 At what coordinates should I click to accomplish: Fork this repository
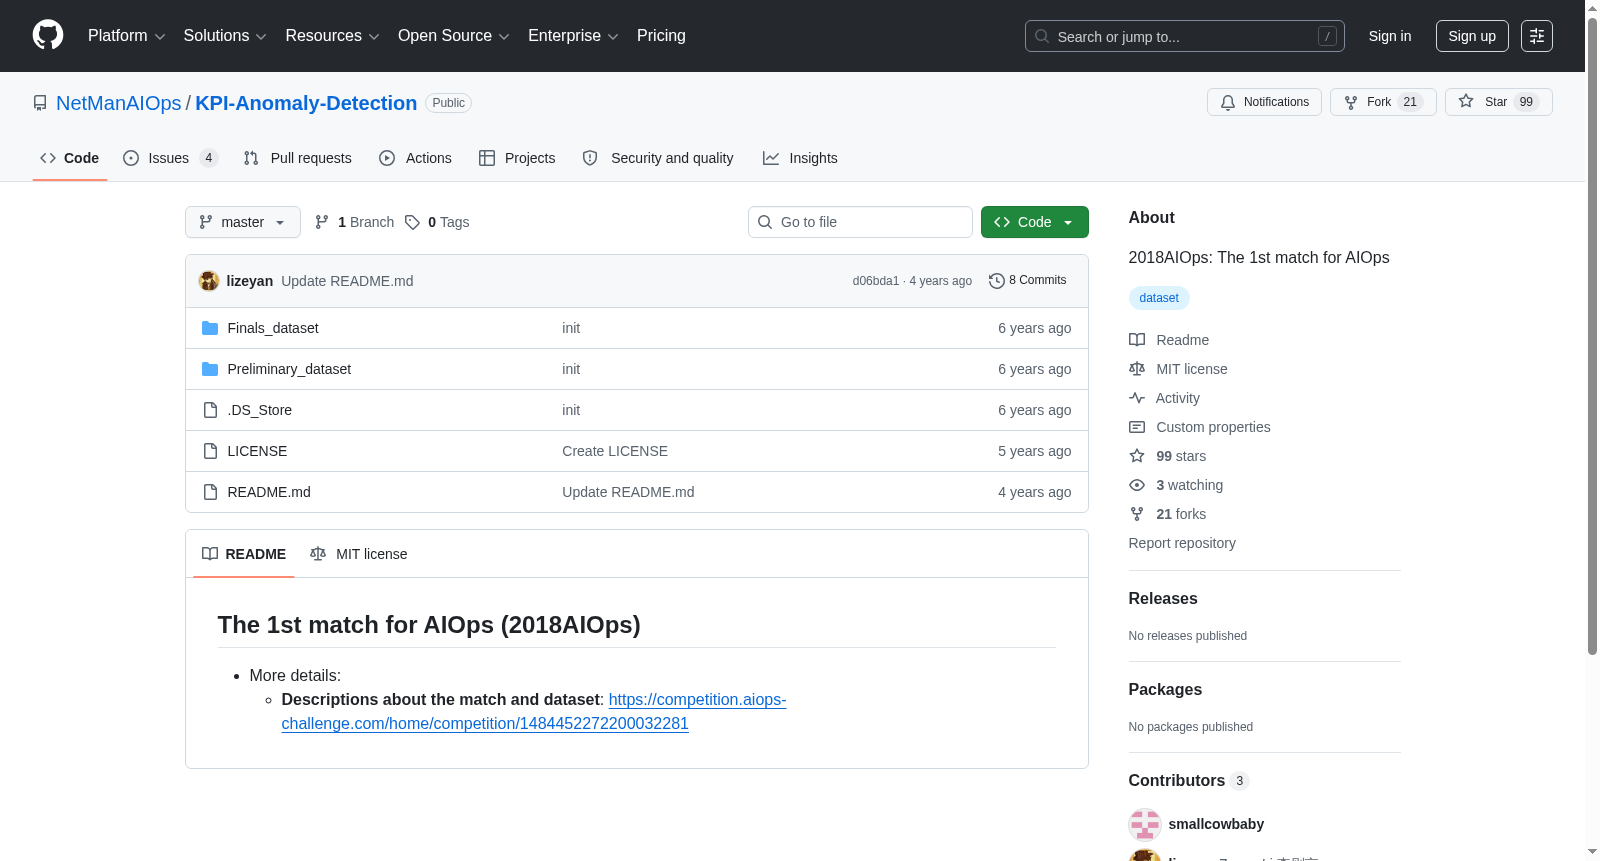pos(1383,102)
